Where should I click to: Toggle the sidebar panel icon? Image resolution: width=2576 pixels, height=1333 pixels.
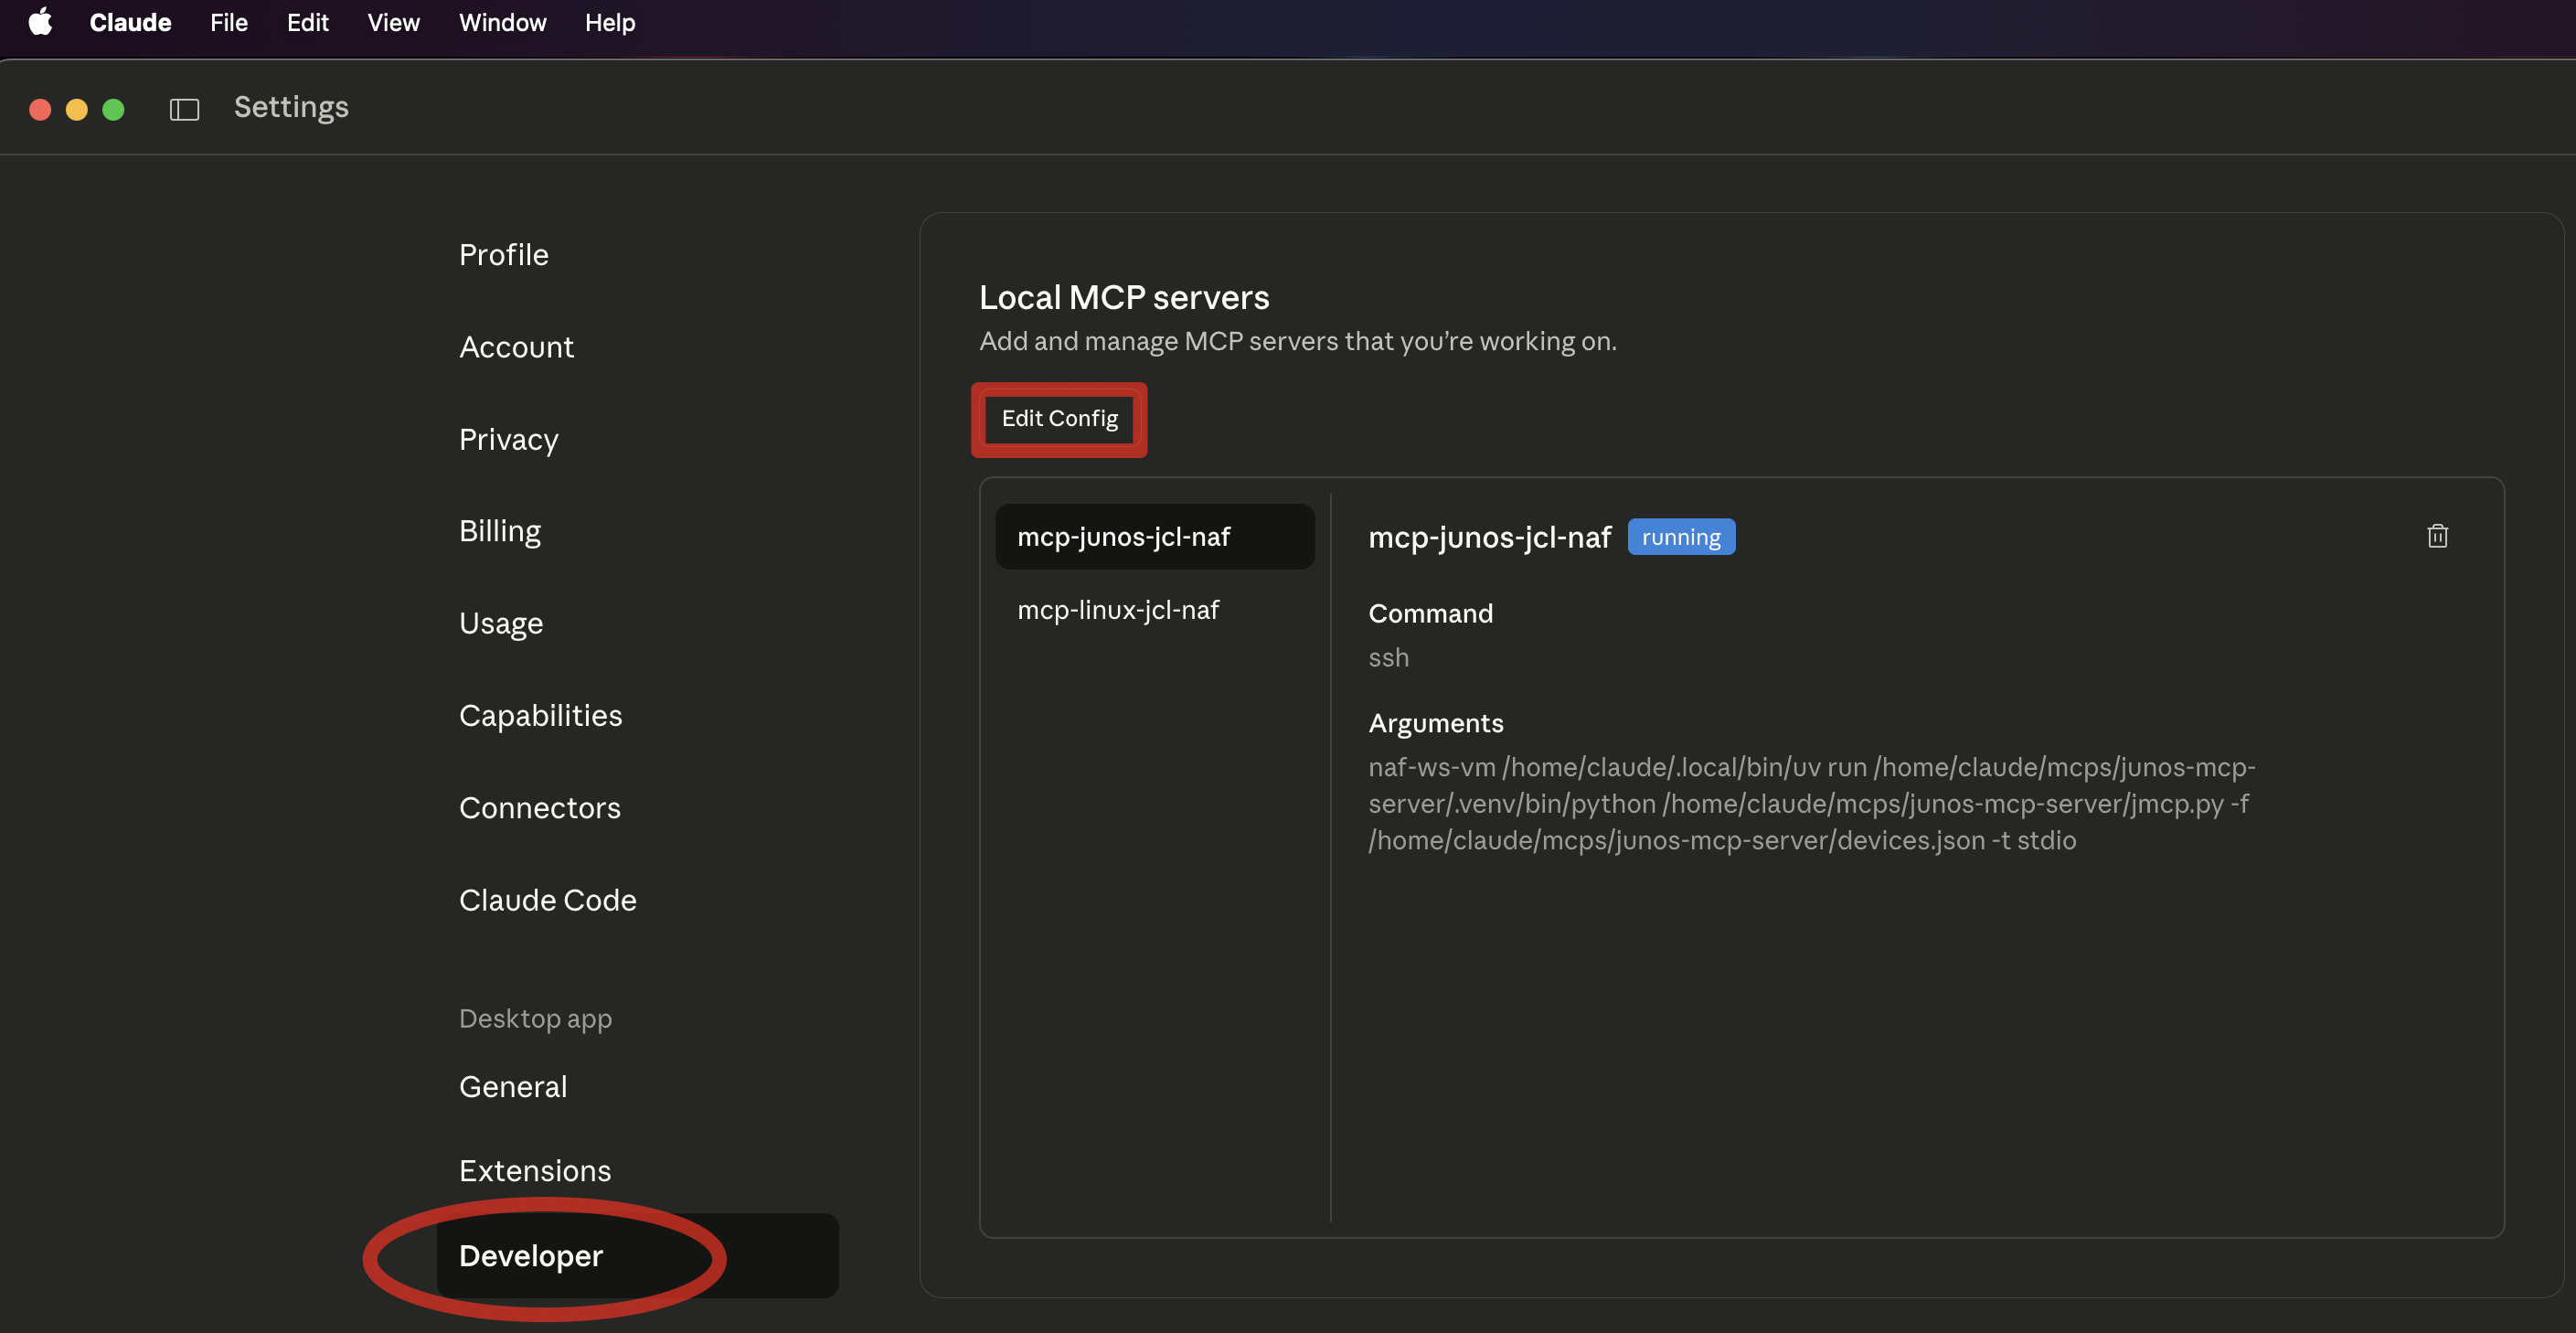(x=184, y=109)
